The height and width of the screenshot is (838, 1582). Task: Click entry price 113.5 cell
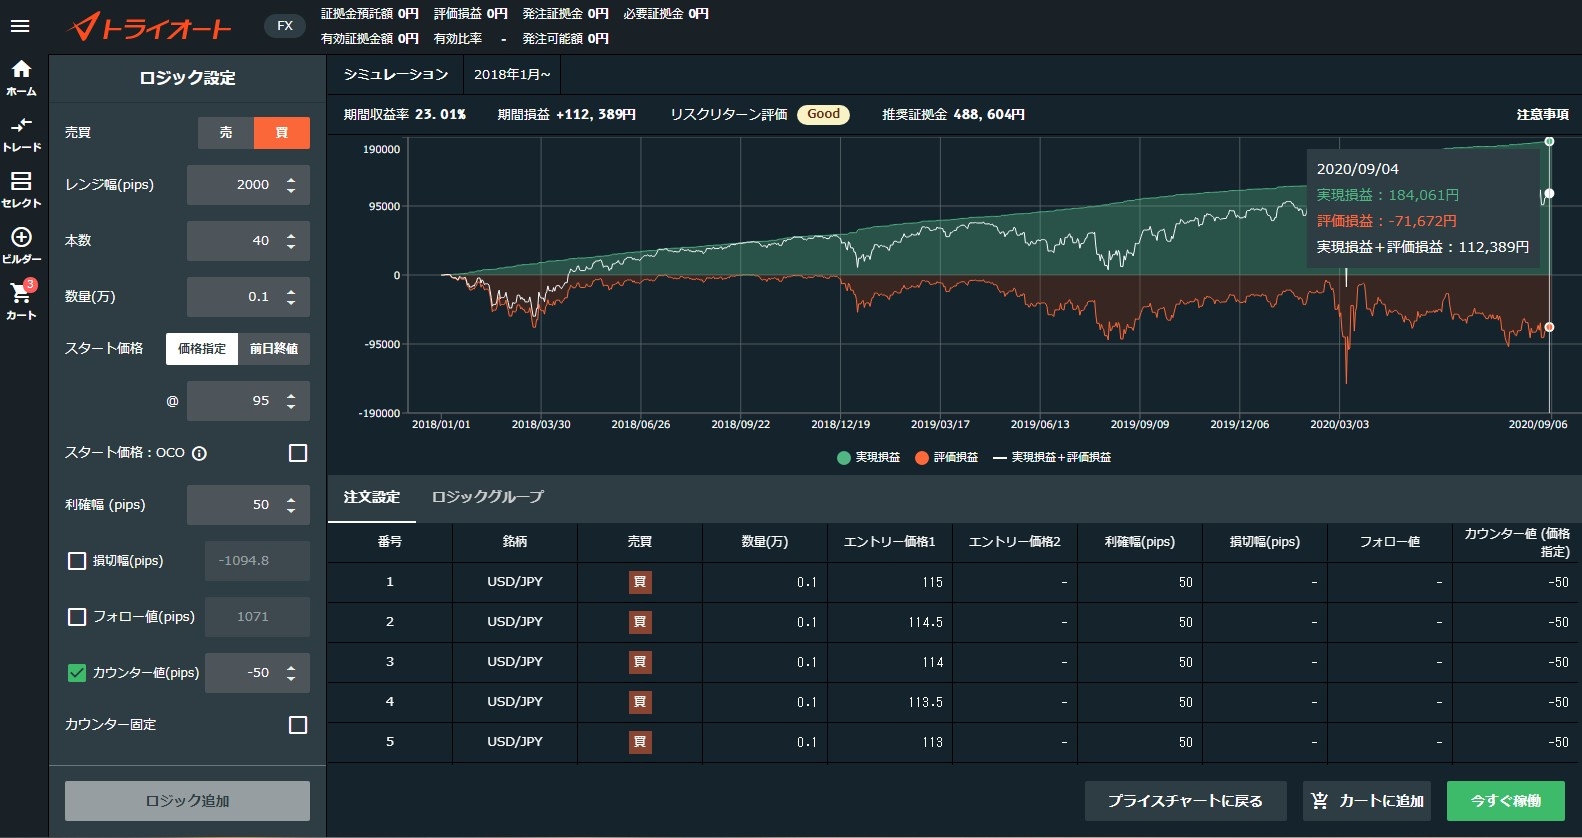pyautogui.click(x=890, y=702)
